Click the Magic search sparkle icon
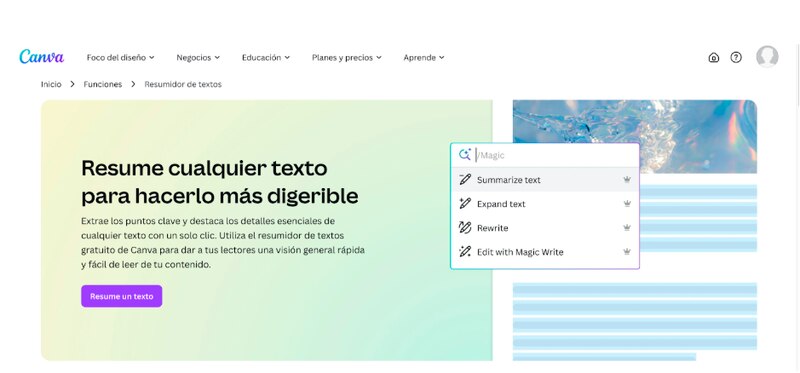 click(x=464, y=155)
